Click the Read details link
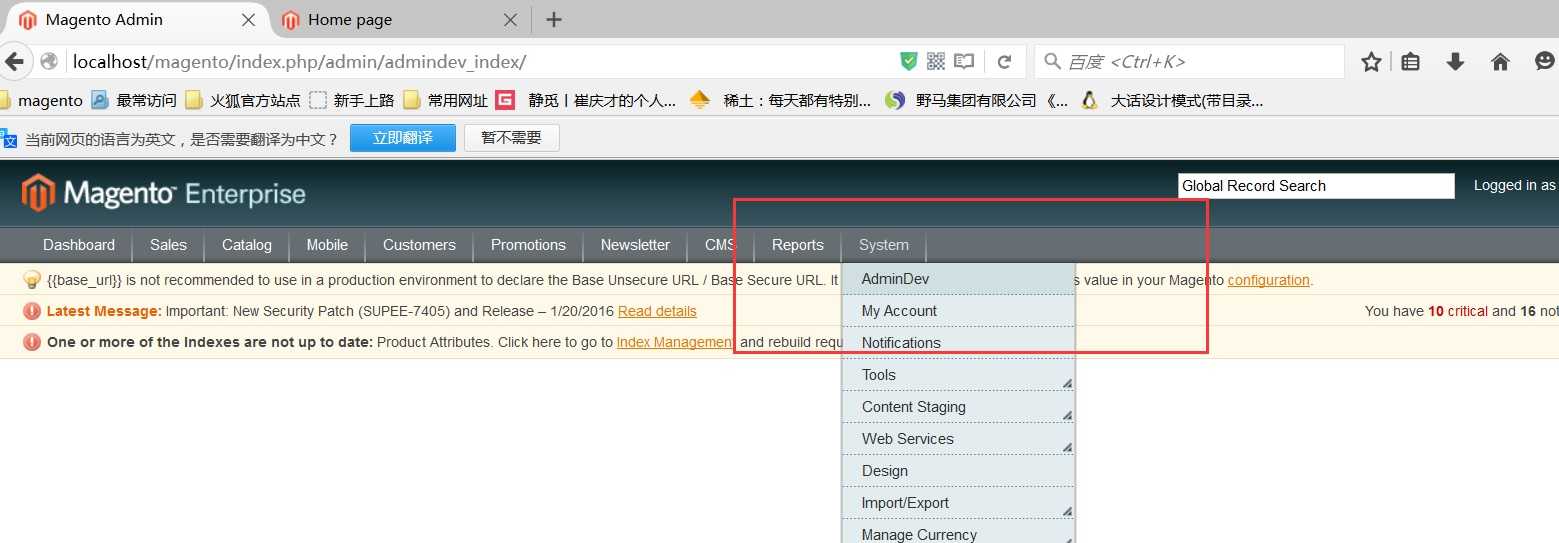Screen dimensions: 1559x543 click(657, 311)
